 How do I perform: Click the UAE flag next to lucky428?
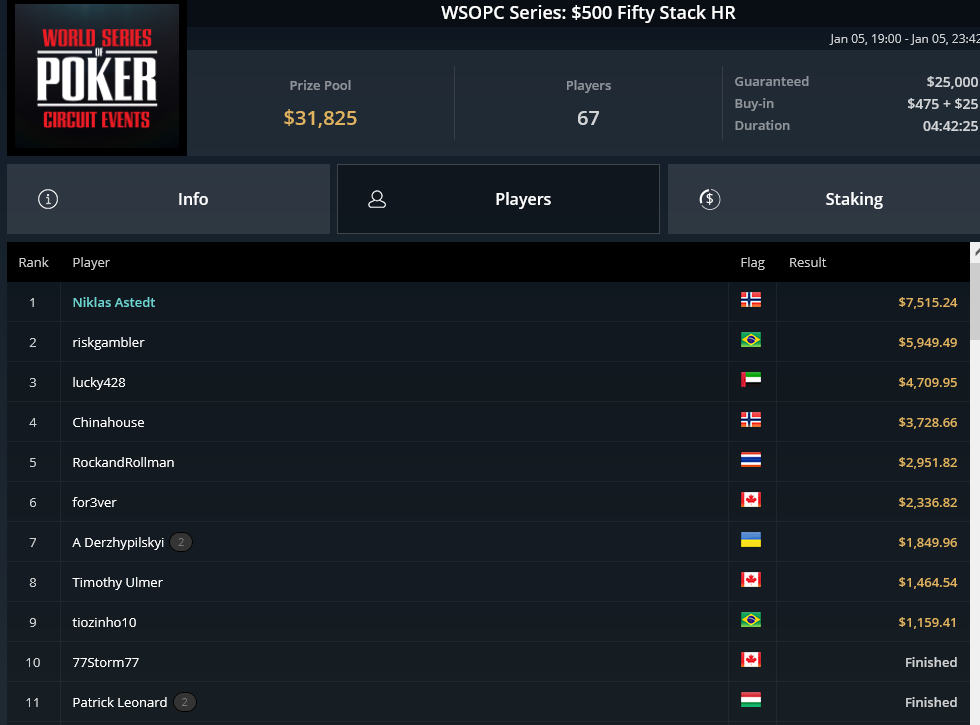coord(751,380)
